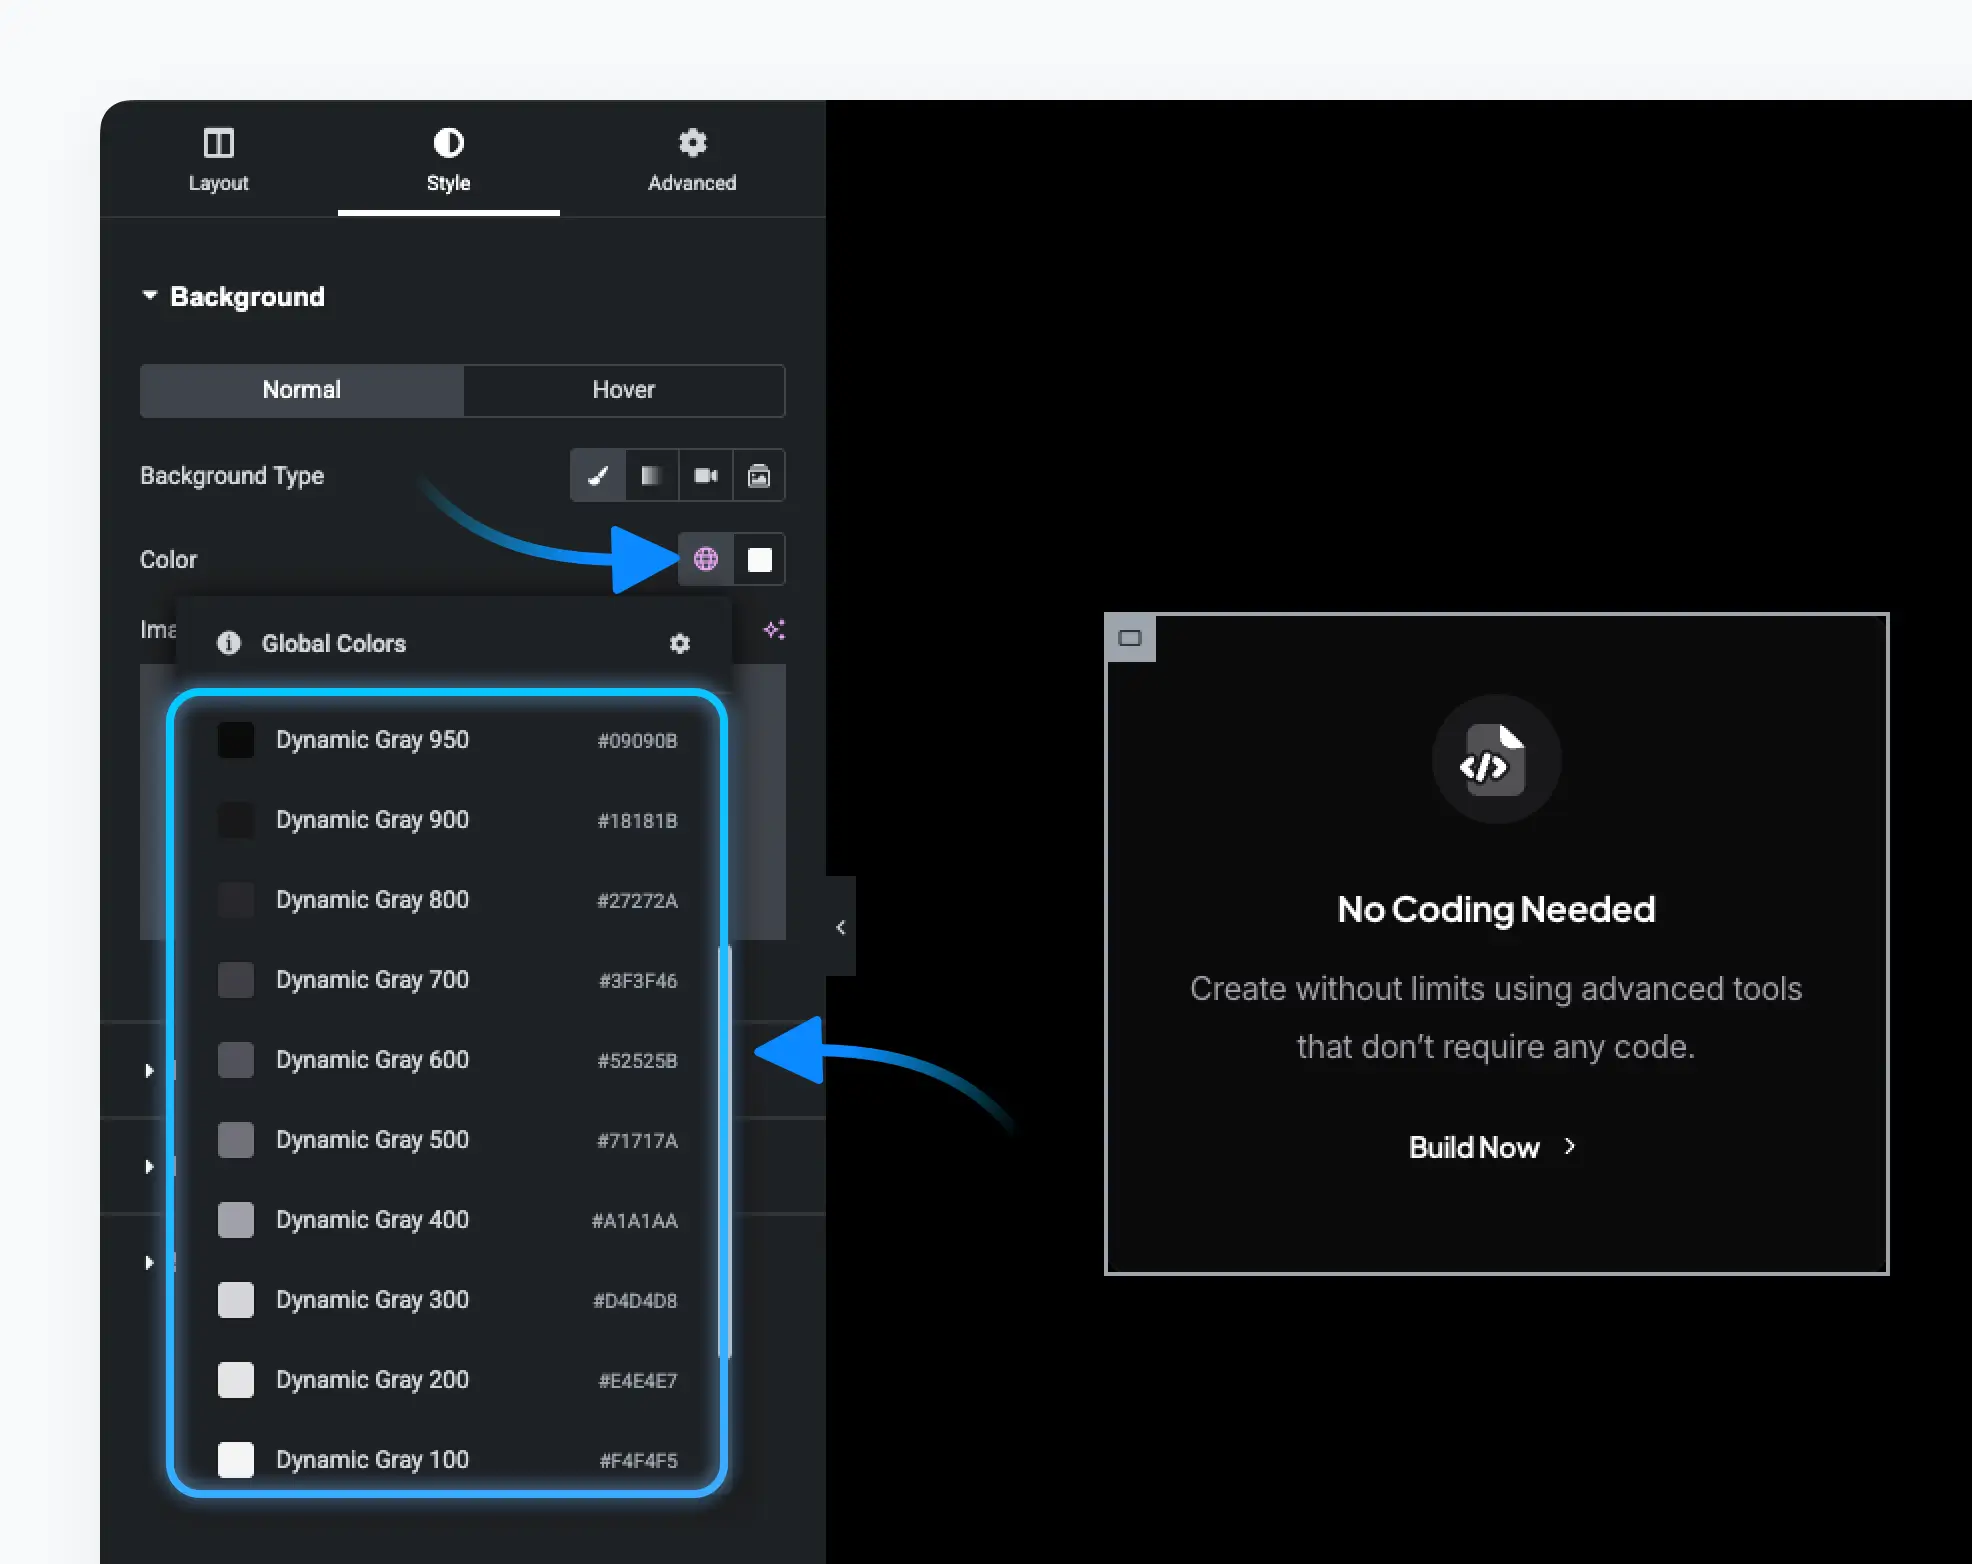Screen dimensions: 1972x1564
Task: Click the No Coding Needed heading
Action: point(1496,909)
